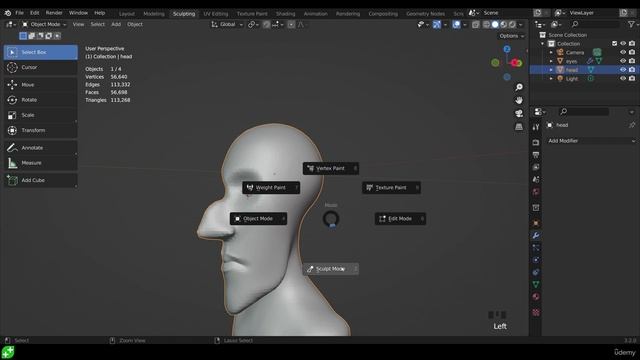640x360 pixels.
Task: Open the Object Mode dropdown
Action: point(44,24)
